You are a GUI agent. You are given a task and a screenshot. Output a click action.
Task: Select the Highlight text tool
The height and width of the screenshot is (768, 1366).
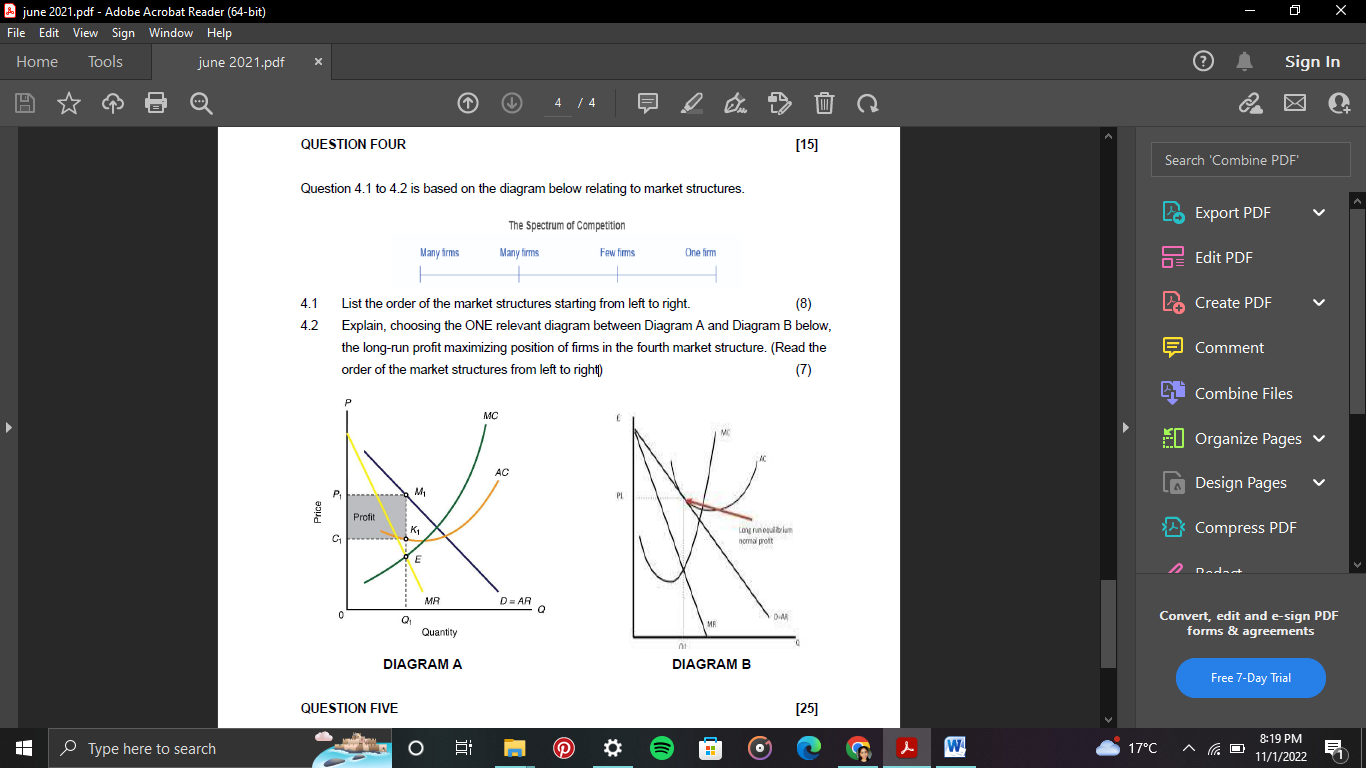(x=691, y=103)
